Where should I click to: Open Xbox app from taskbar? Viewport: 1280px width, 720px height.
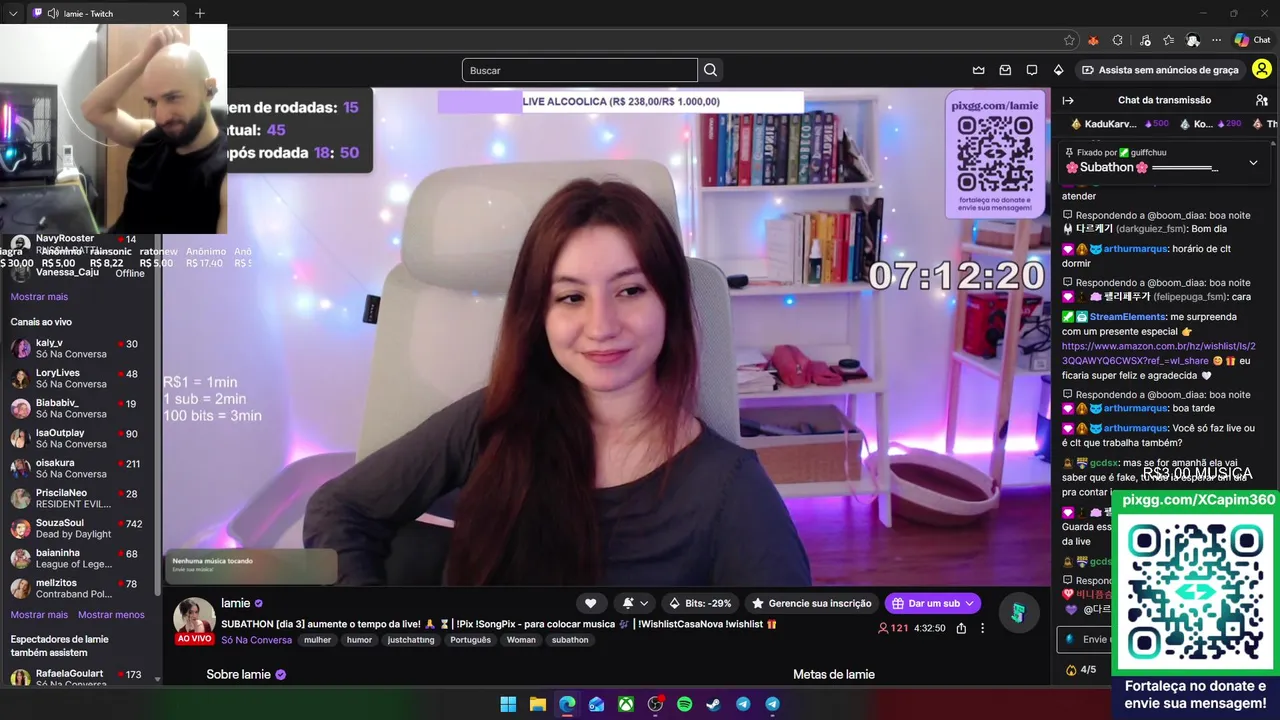coord(626,704)
